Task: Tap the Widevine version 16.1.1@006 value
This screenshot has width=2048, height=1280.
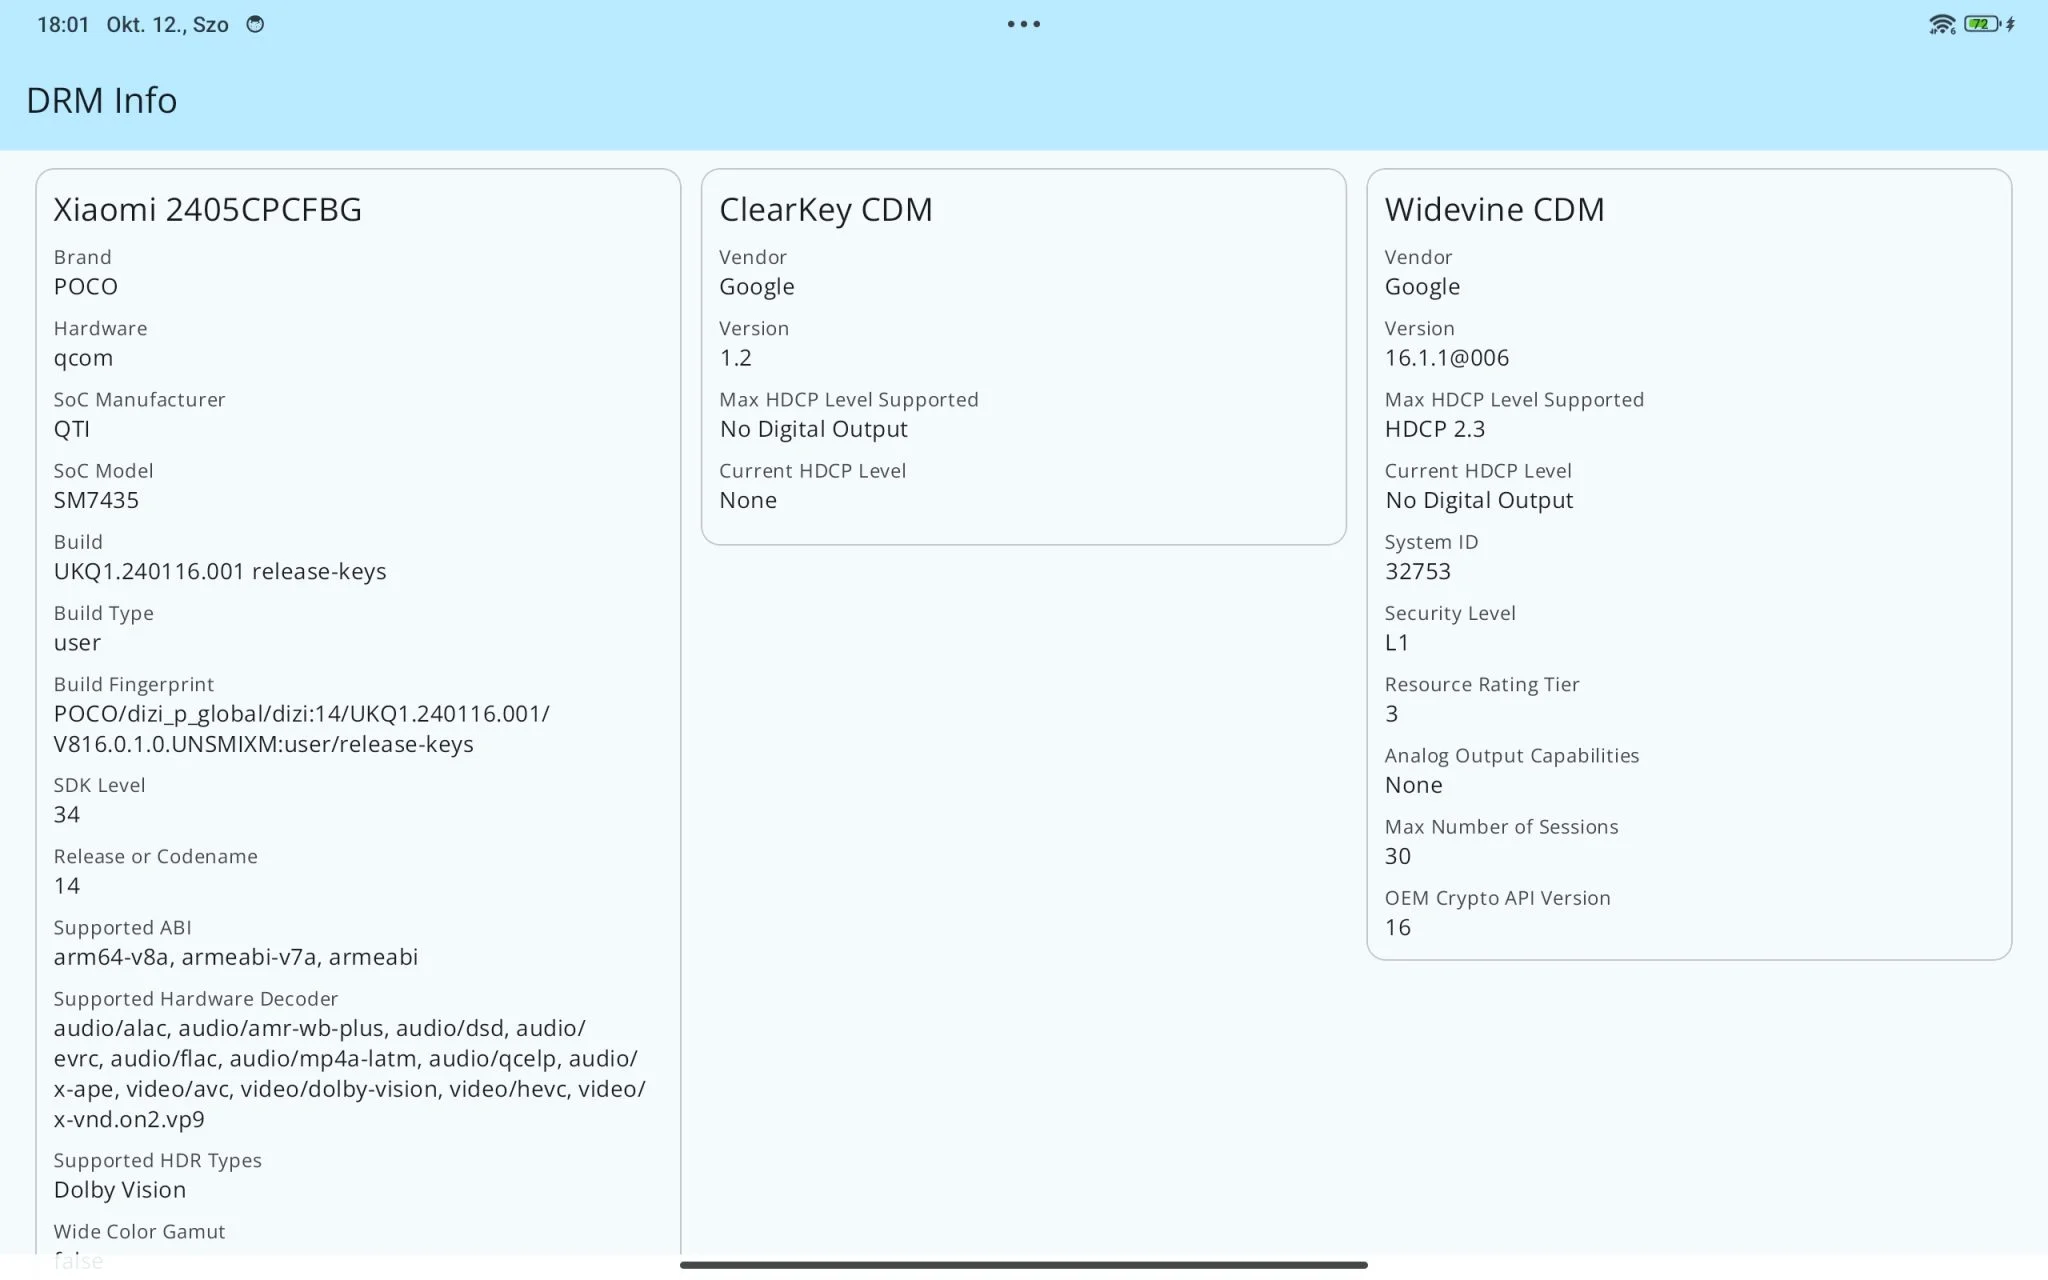Action: click(x=1446, y=358)
